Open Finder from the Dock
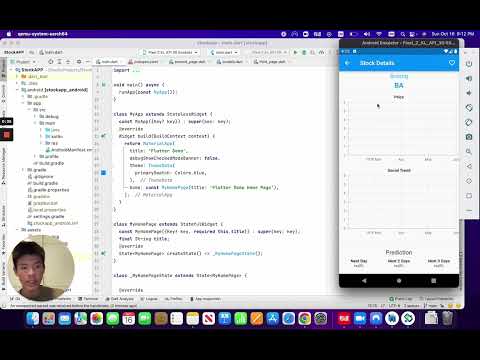This screenshot has height=360, width=480. tap(33, 319)
